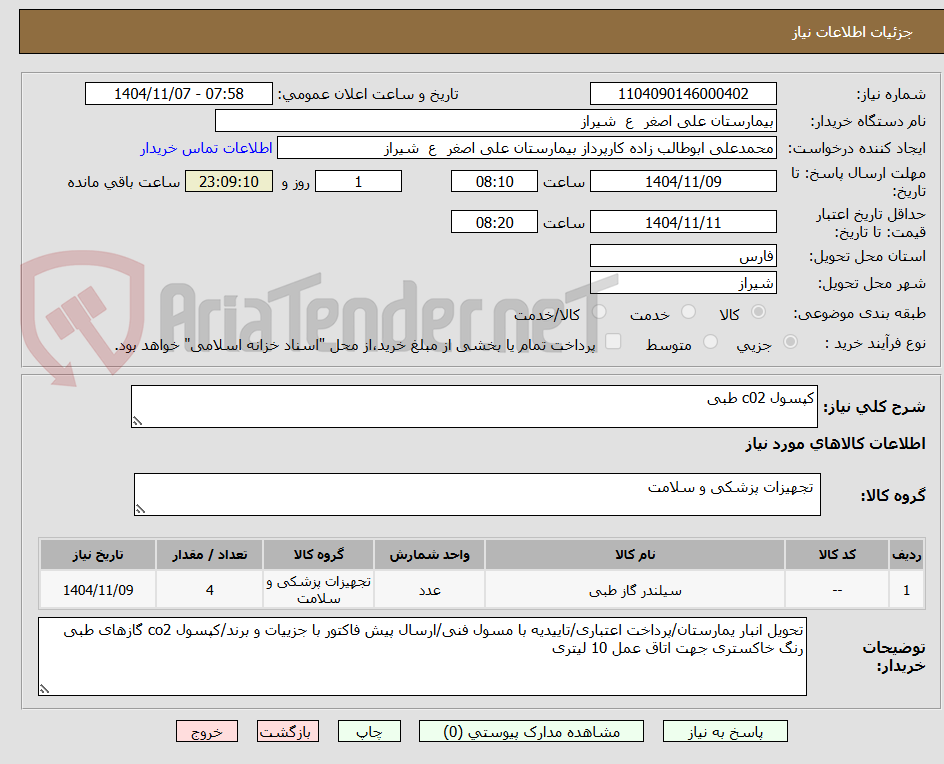
Task: Click the requester field محمدعلی ابوطالب زاده
Action: [527, 148]
